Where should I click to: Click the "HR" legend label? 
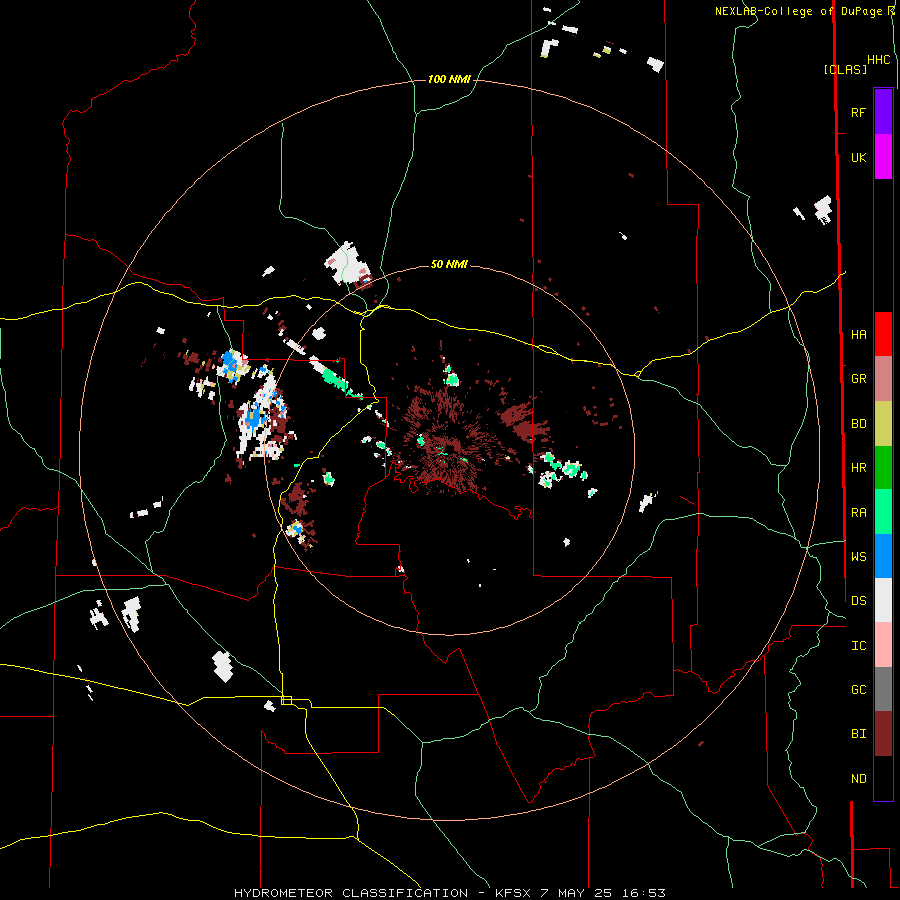click(x=858, y=468)
